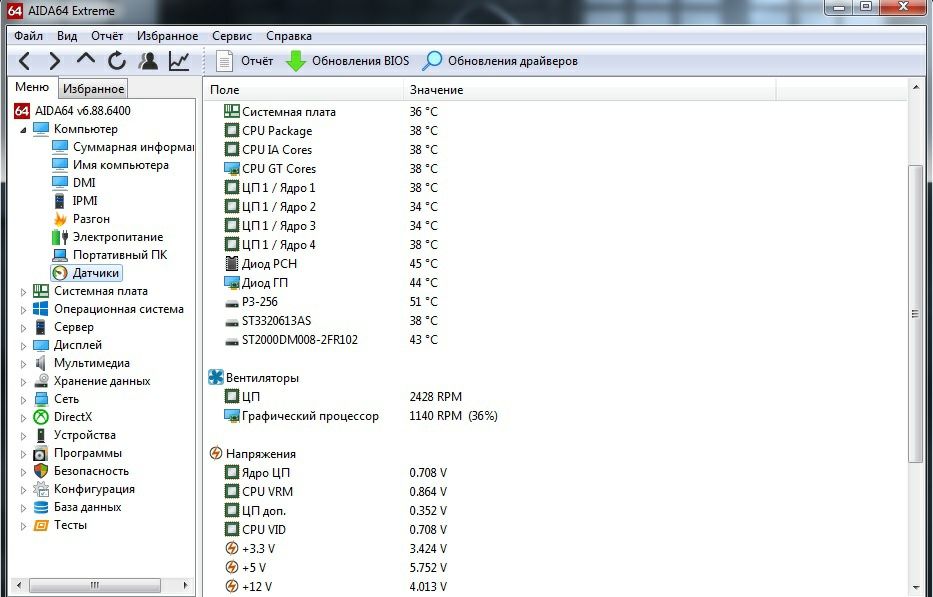Screen dimensions: 933x597
Task: Click the vertical scrollbar thumb in sensor list
Action: 915,314
